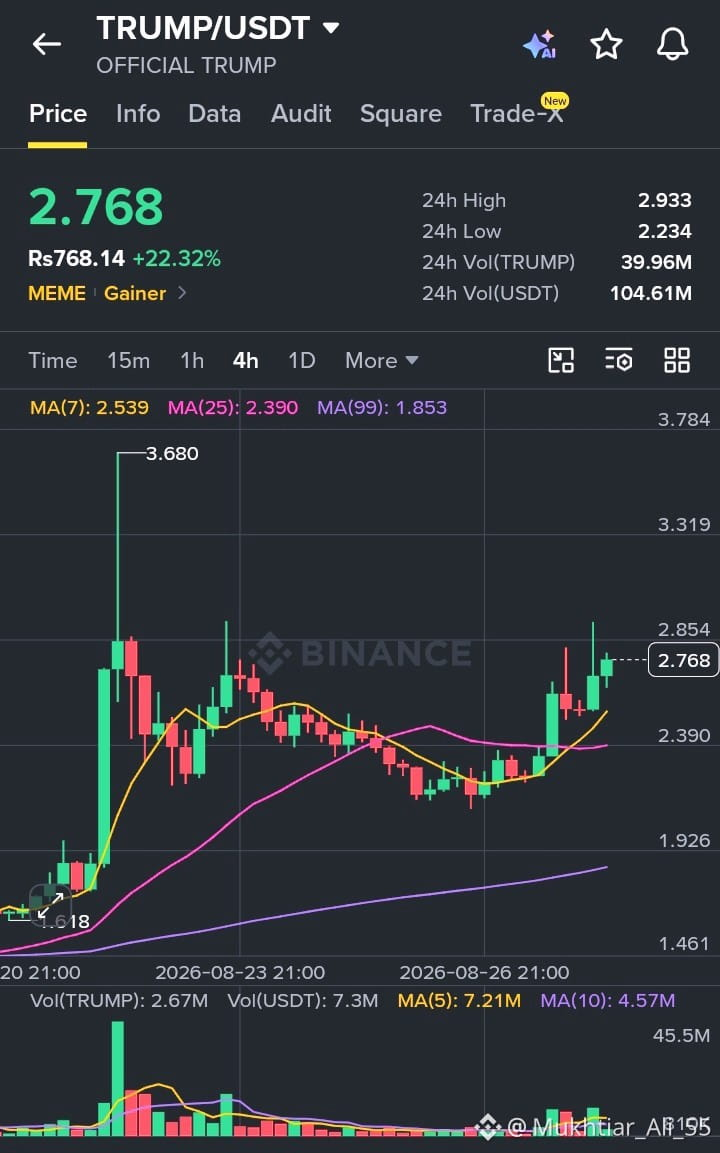Click the MA(7): 2.539 indicator label
This screenshot has height=1153, width=720.
click(x=89, y=407)
